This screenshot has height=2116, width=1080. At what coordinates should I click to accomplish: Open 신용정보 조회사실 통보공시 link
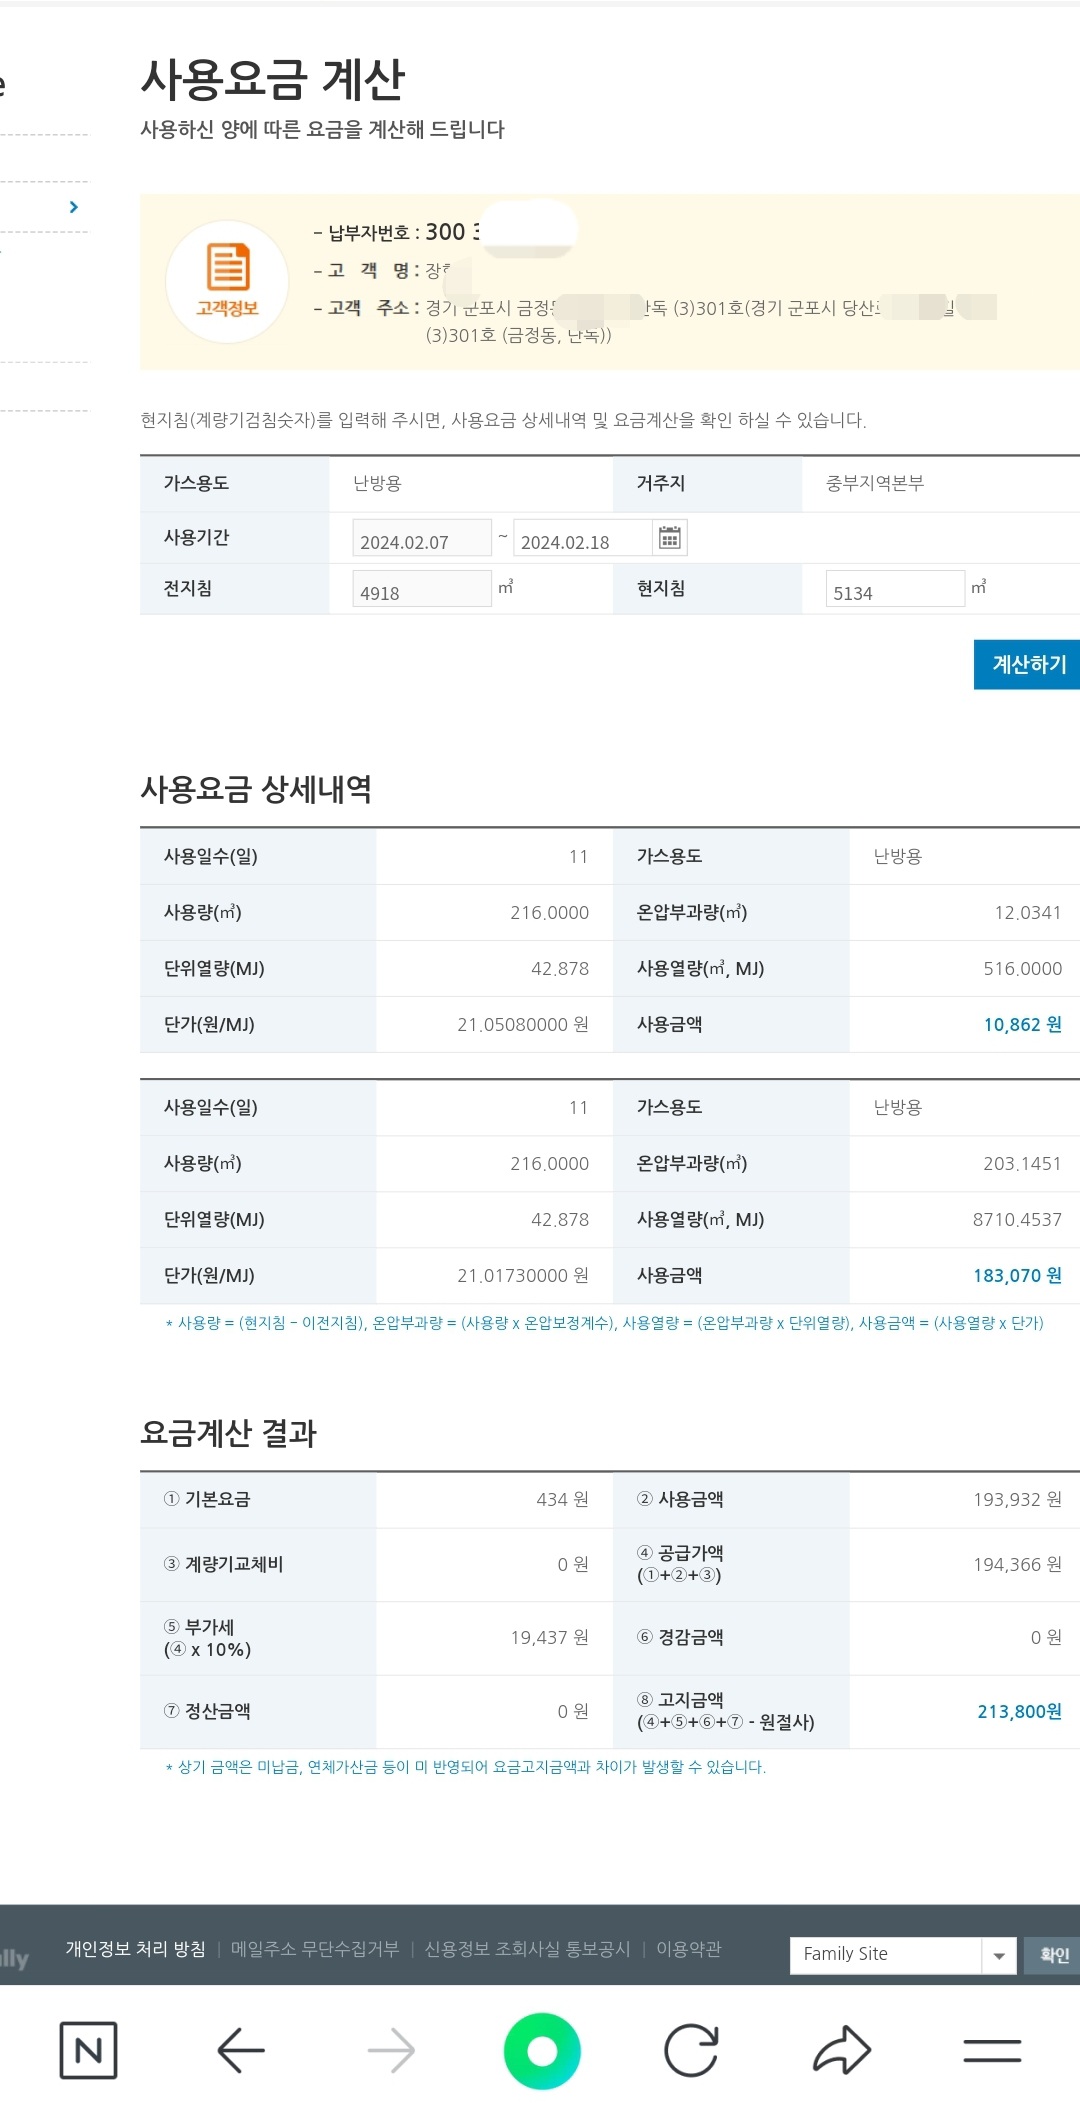[527, 1948]
